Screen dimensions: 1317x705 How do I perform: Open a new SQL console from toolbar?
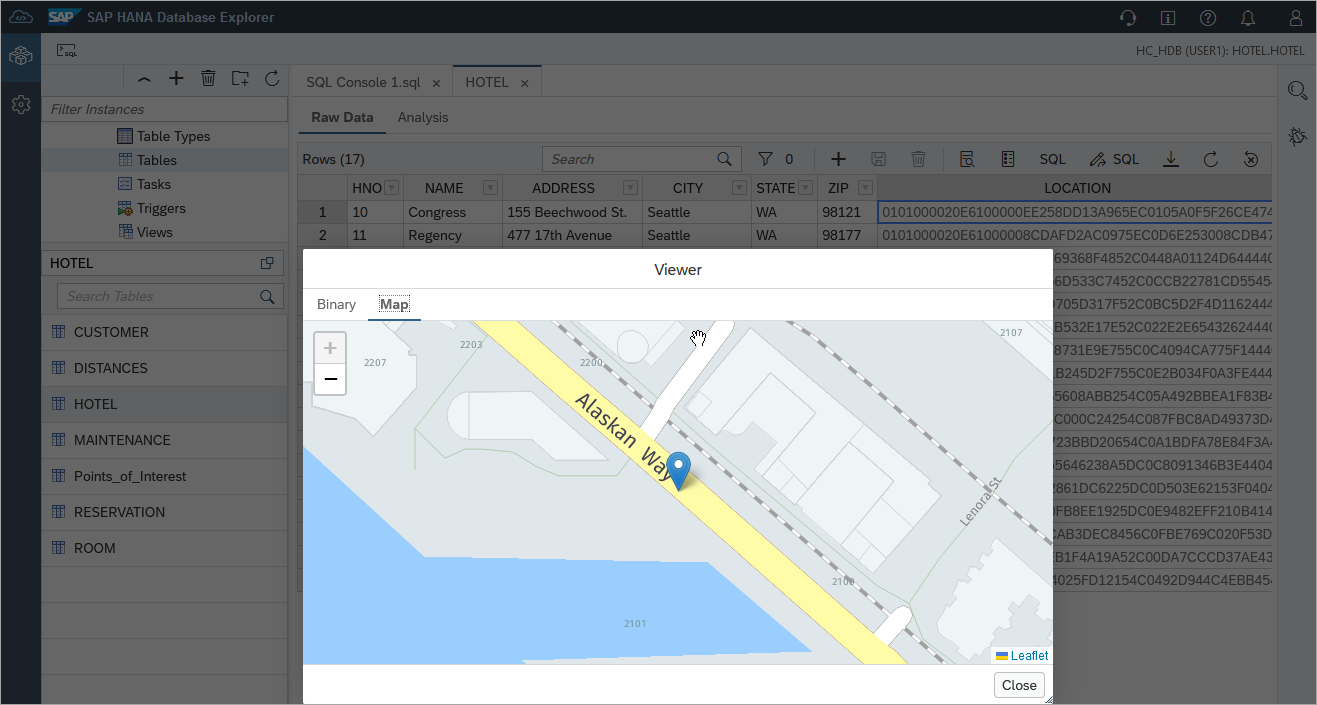point(66,50)
